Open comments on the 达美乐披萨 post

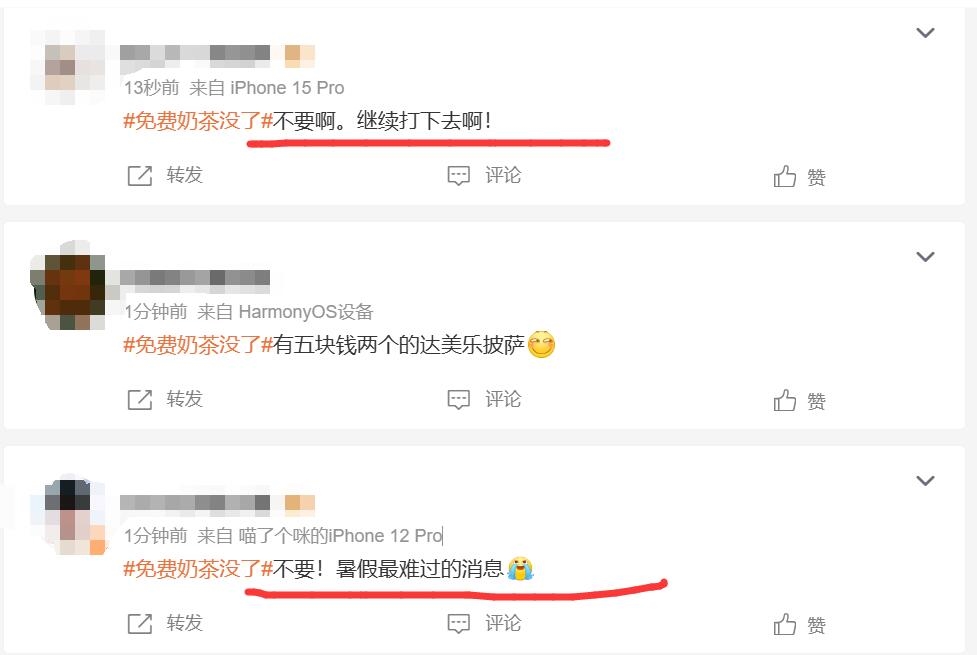click(x=484, y=399)
